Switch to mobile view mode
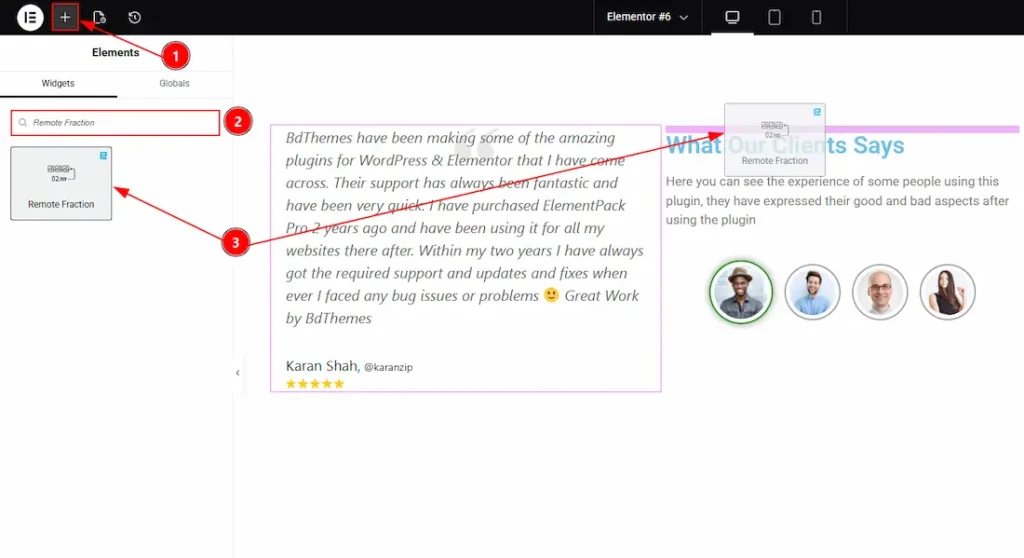 point(816,17)
